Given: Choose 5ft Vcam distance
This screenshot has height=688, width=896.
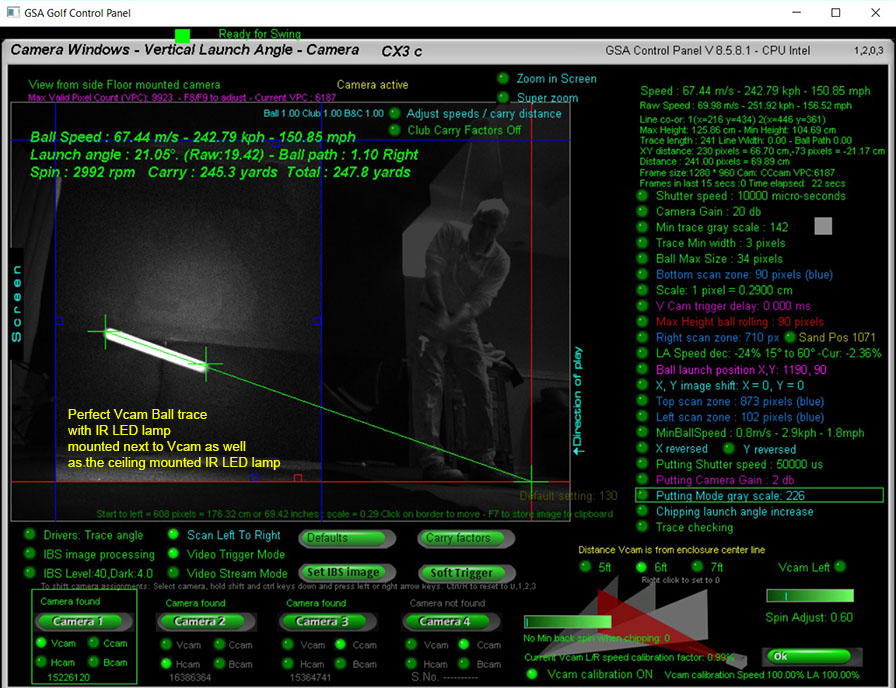Looking at the screenshot, I should [585, 566].
